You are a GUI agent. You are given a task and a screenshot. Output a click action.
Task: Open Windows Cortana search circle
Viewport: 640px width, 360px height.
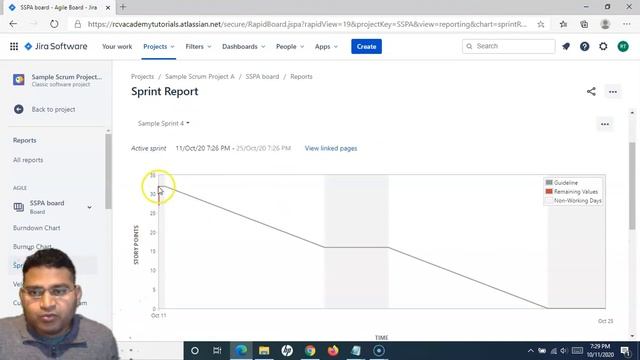click(x=195, y=351)
